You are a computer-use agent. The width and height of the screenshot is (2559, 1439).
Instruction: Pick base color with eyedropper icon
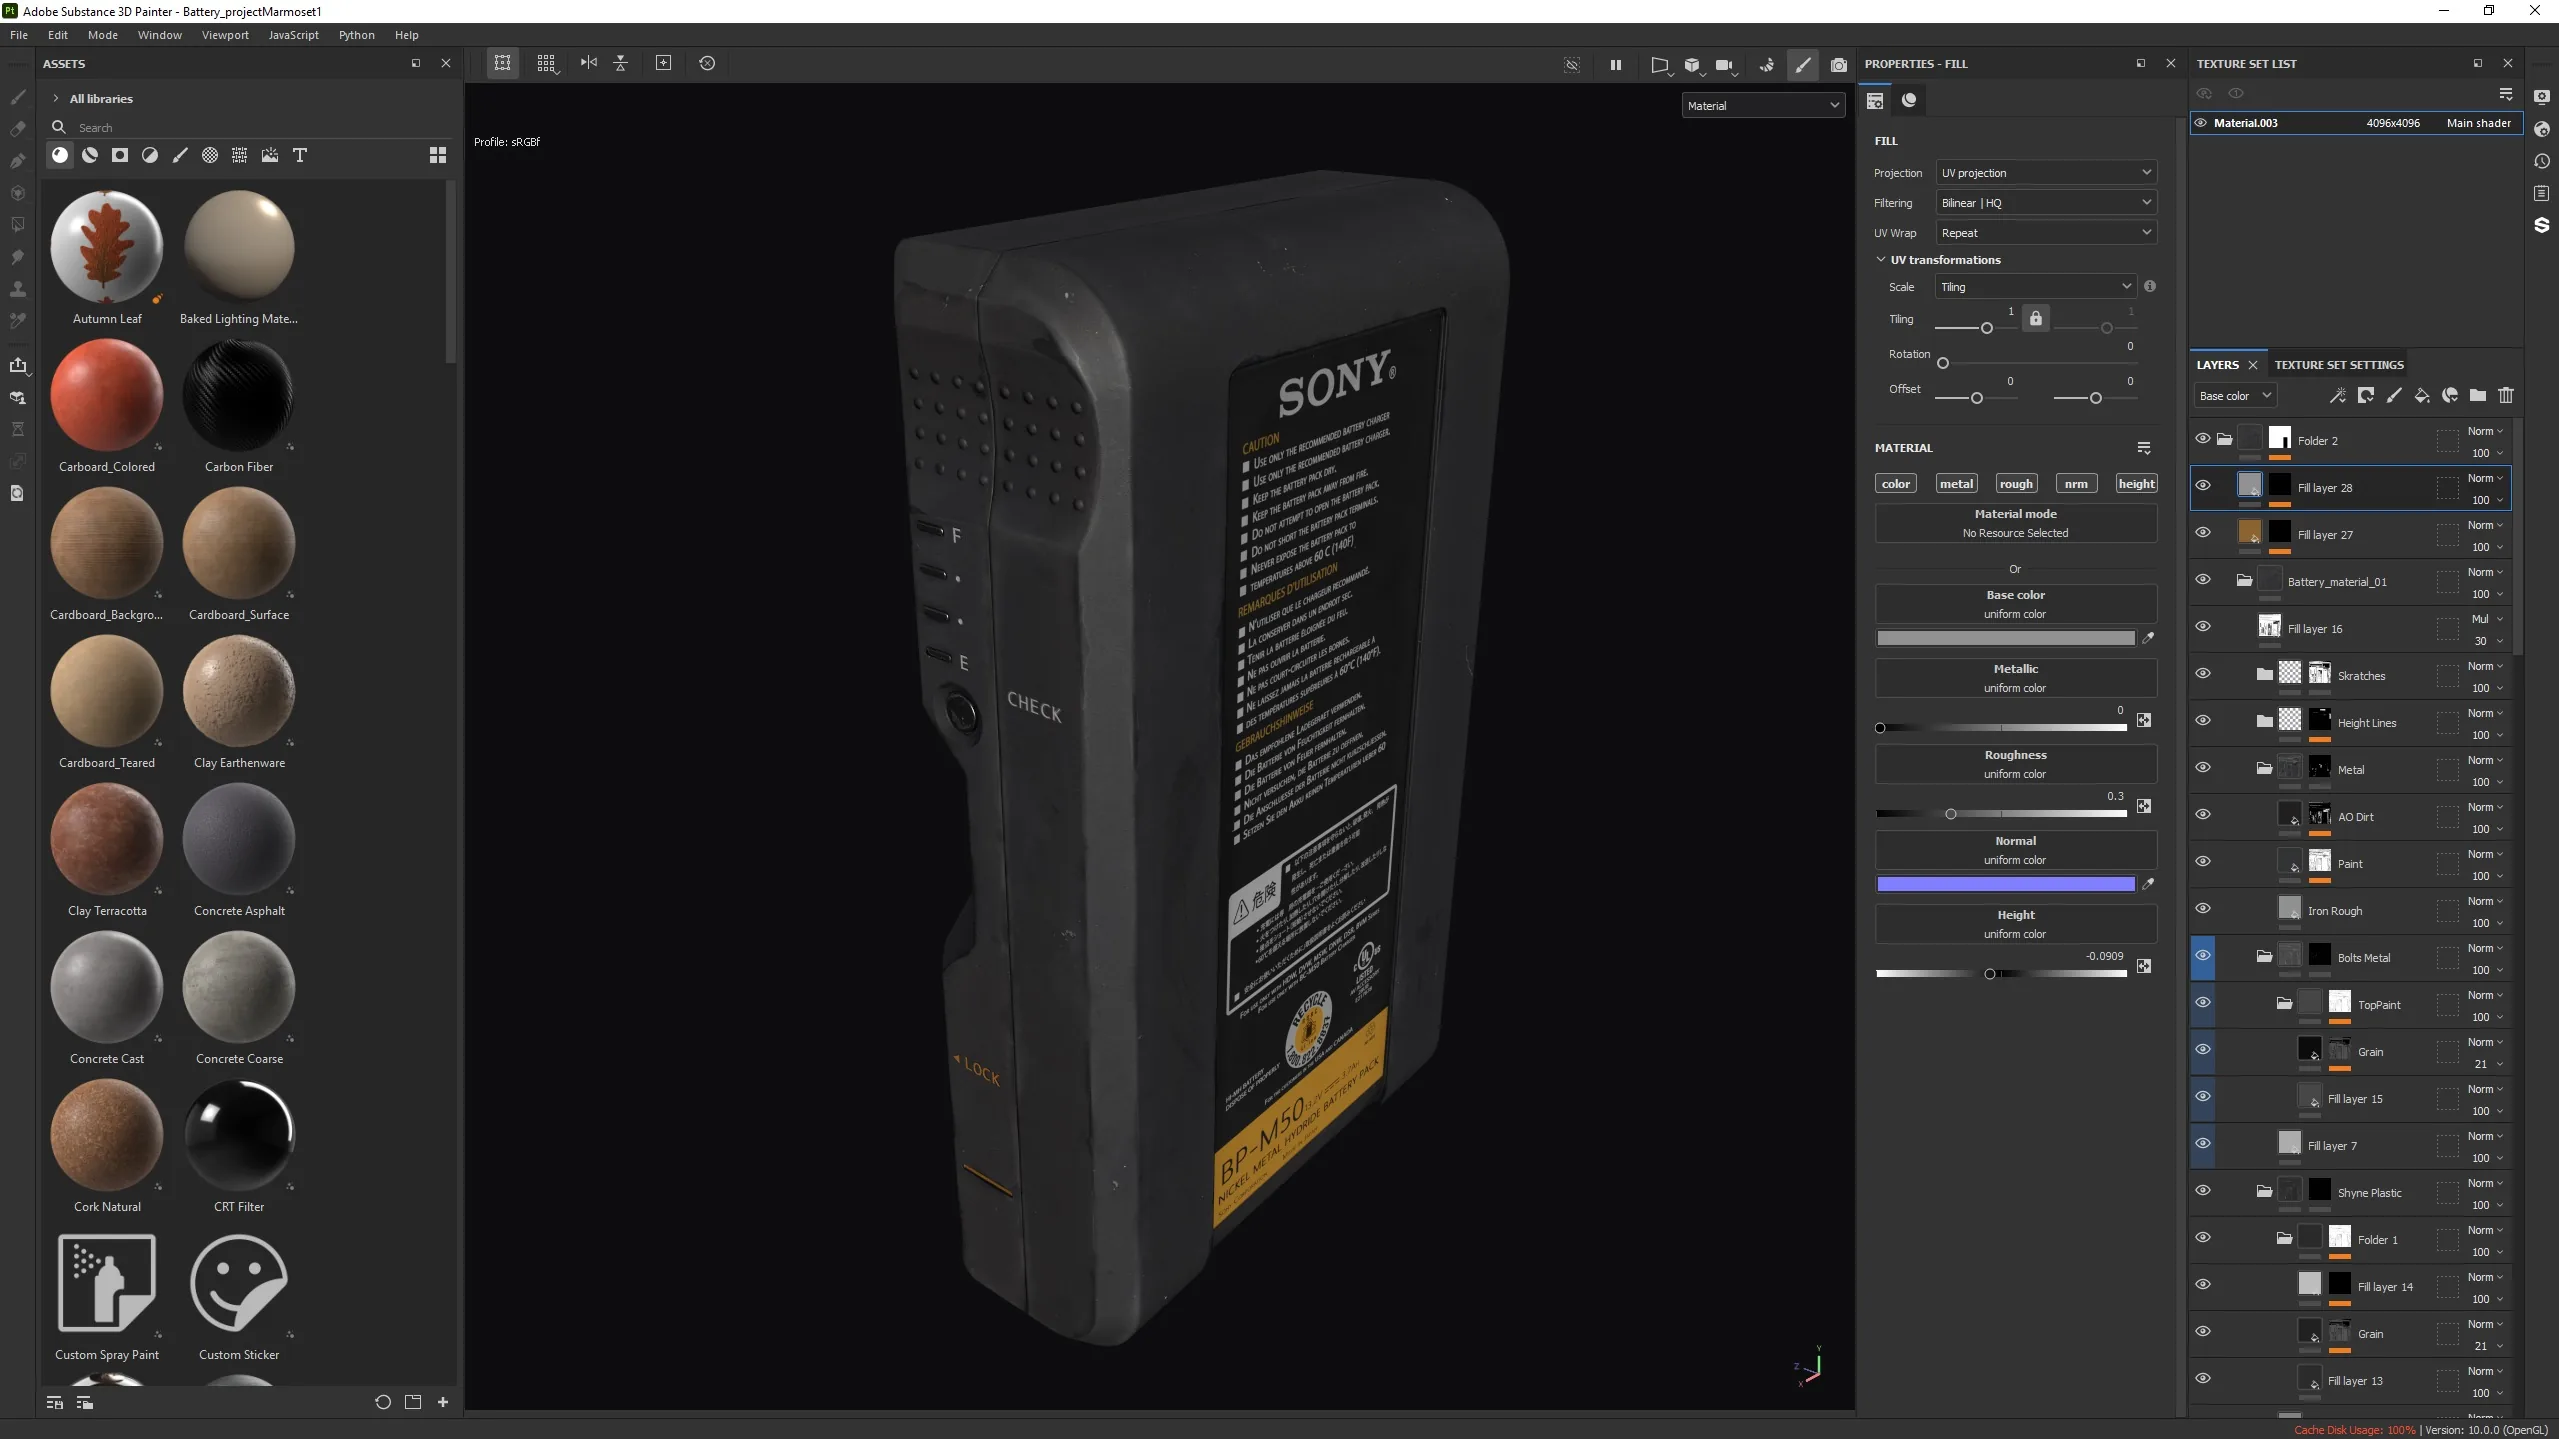point(2148,637)
